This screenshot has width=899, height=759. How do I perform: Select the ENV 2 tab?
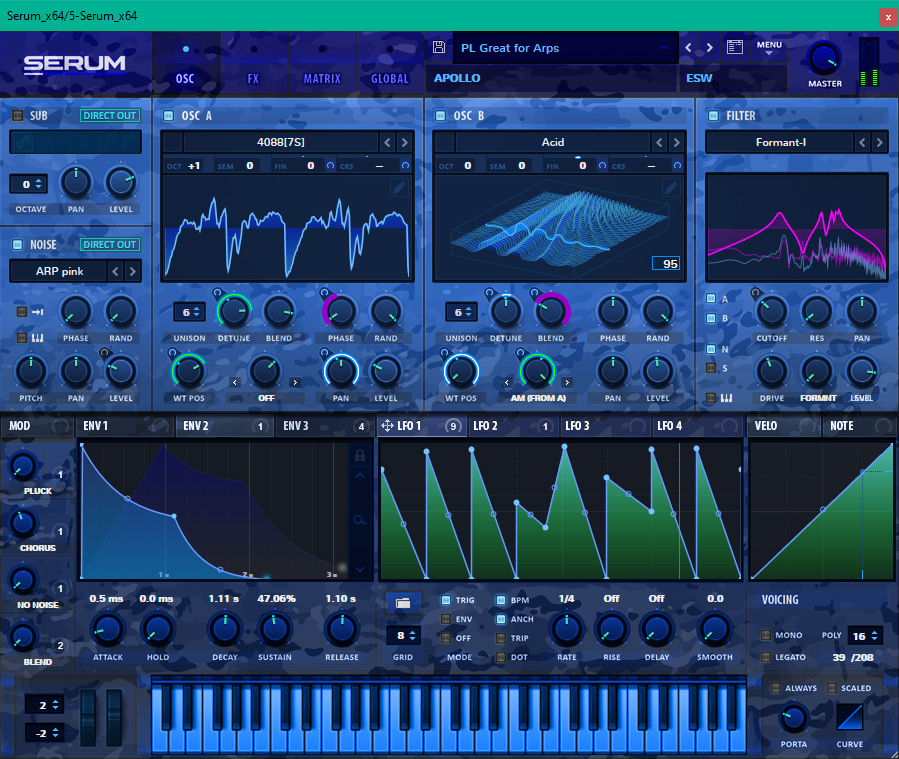(x=224, y=425)
